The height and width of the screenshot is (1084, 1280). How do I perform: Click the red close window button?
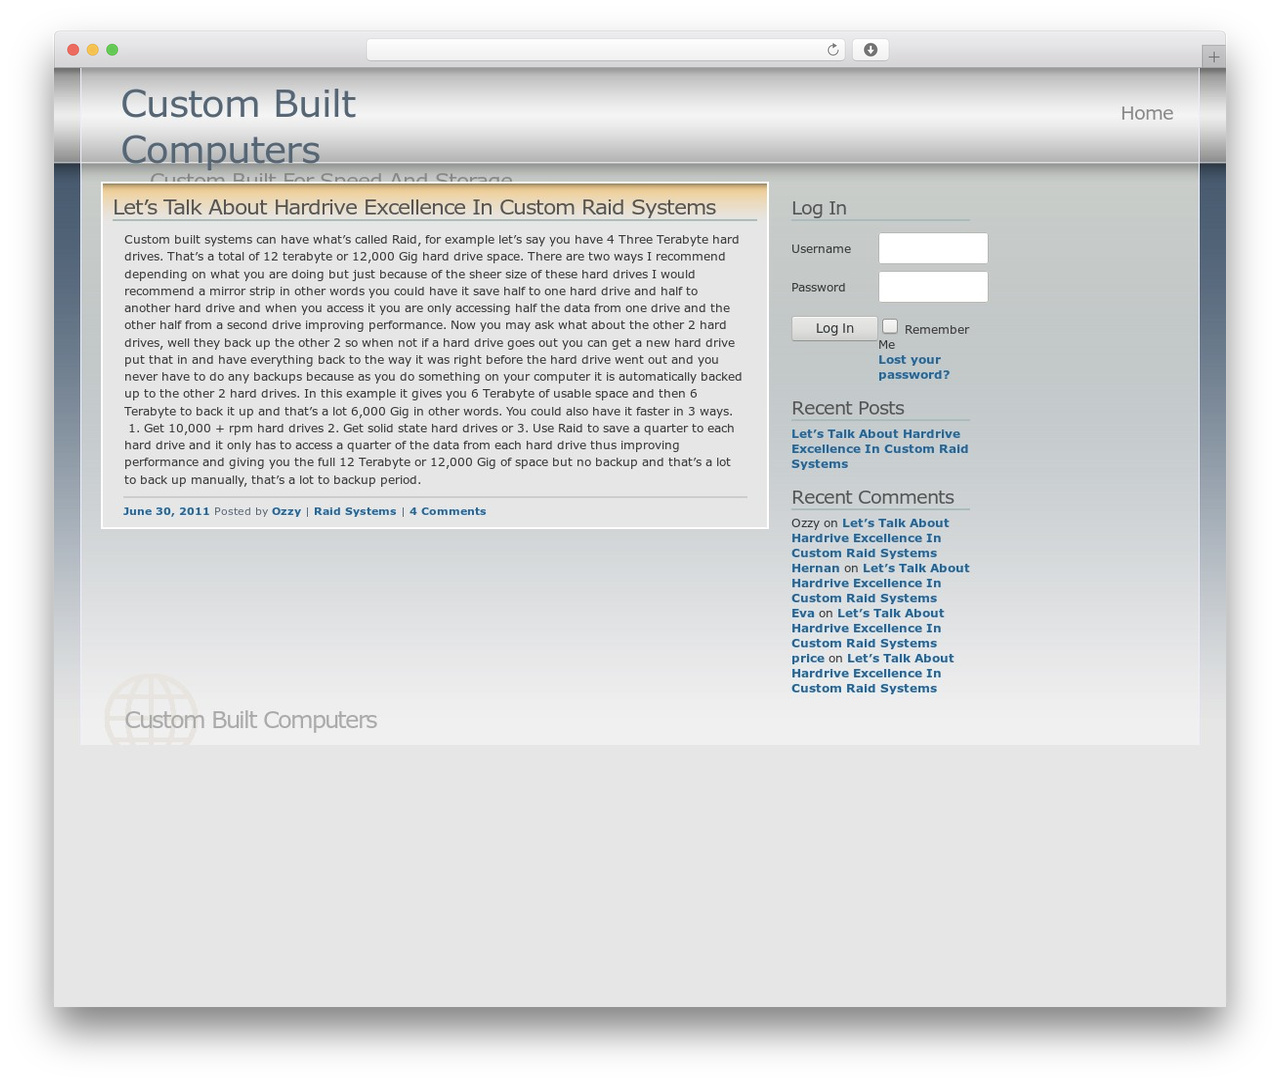pos(73,50)
